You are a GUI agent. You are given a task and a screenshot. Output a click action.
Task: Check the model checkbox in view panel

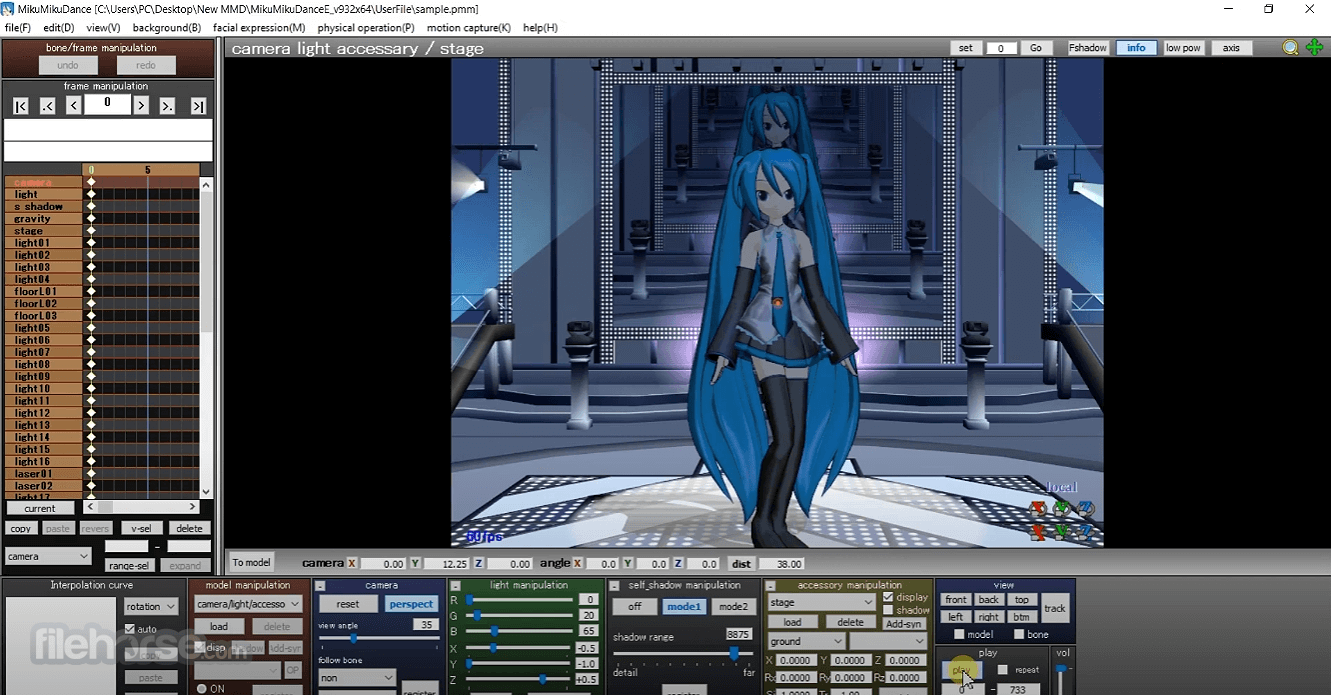[x=959, y=634]
